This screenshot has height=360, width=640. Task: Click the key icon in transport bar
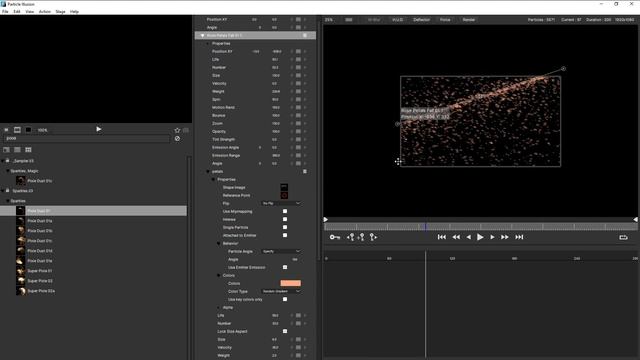(x=335, y=237)
